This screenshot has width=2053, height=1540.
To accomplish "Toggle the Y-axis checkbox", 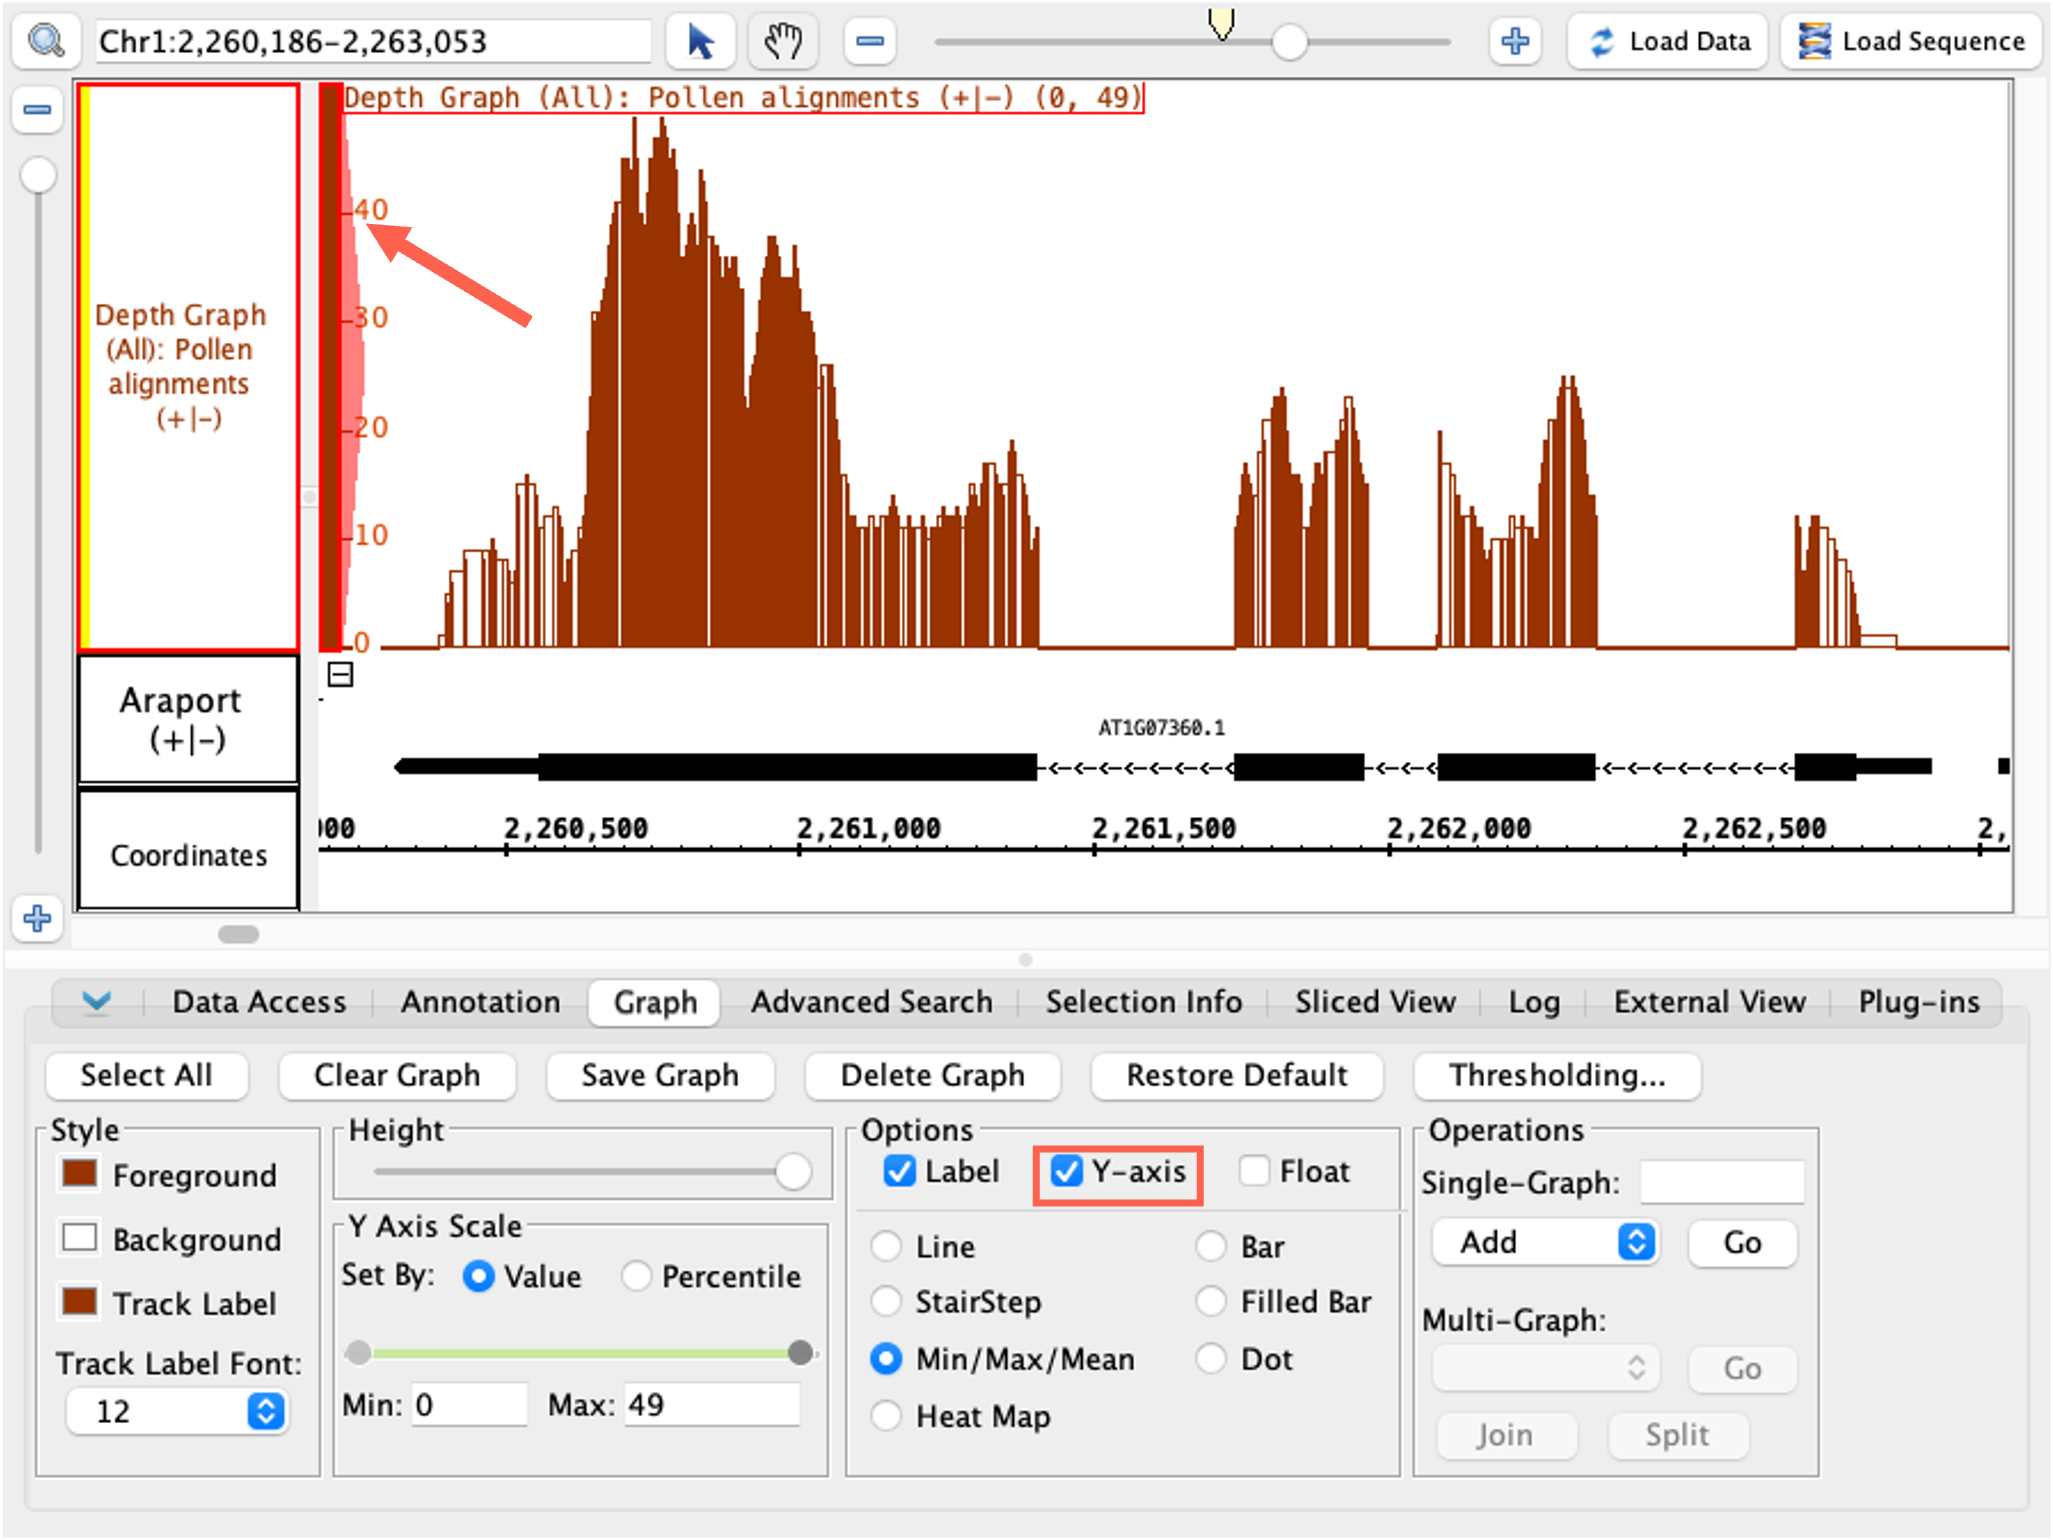I will point(1066,1171).
